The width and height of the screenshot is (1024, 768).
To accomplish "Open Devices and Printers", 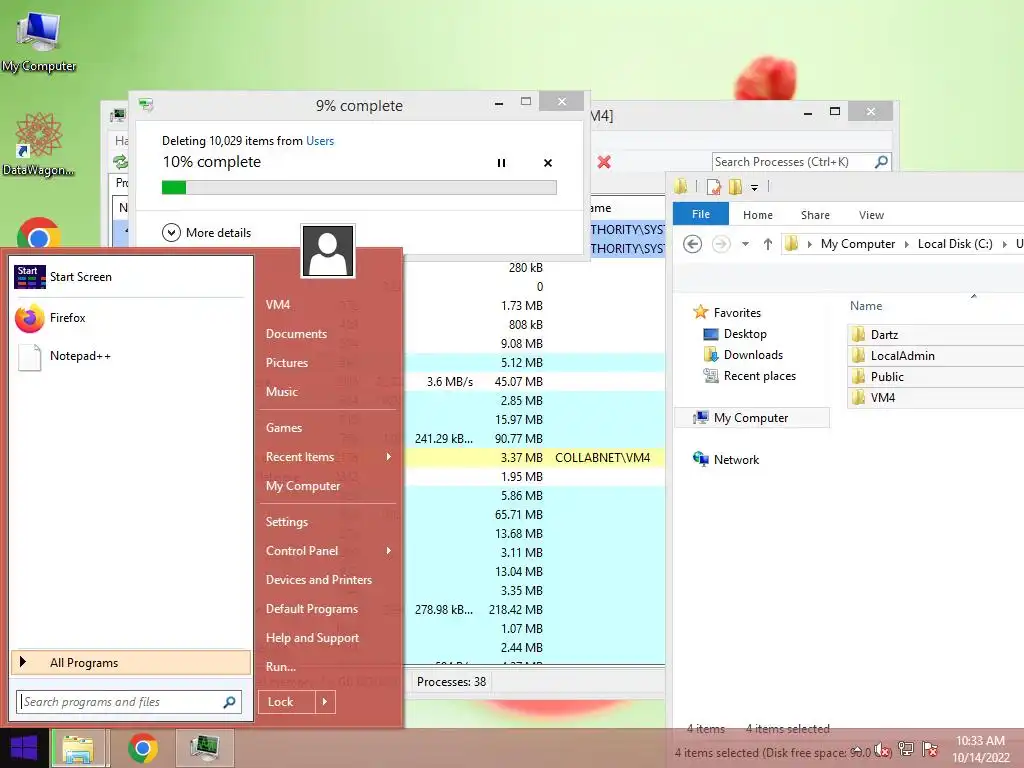I will (319, 580).
